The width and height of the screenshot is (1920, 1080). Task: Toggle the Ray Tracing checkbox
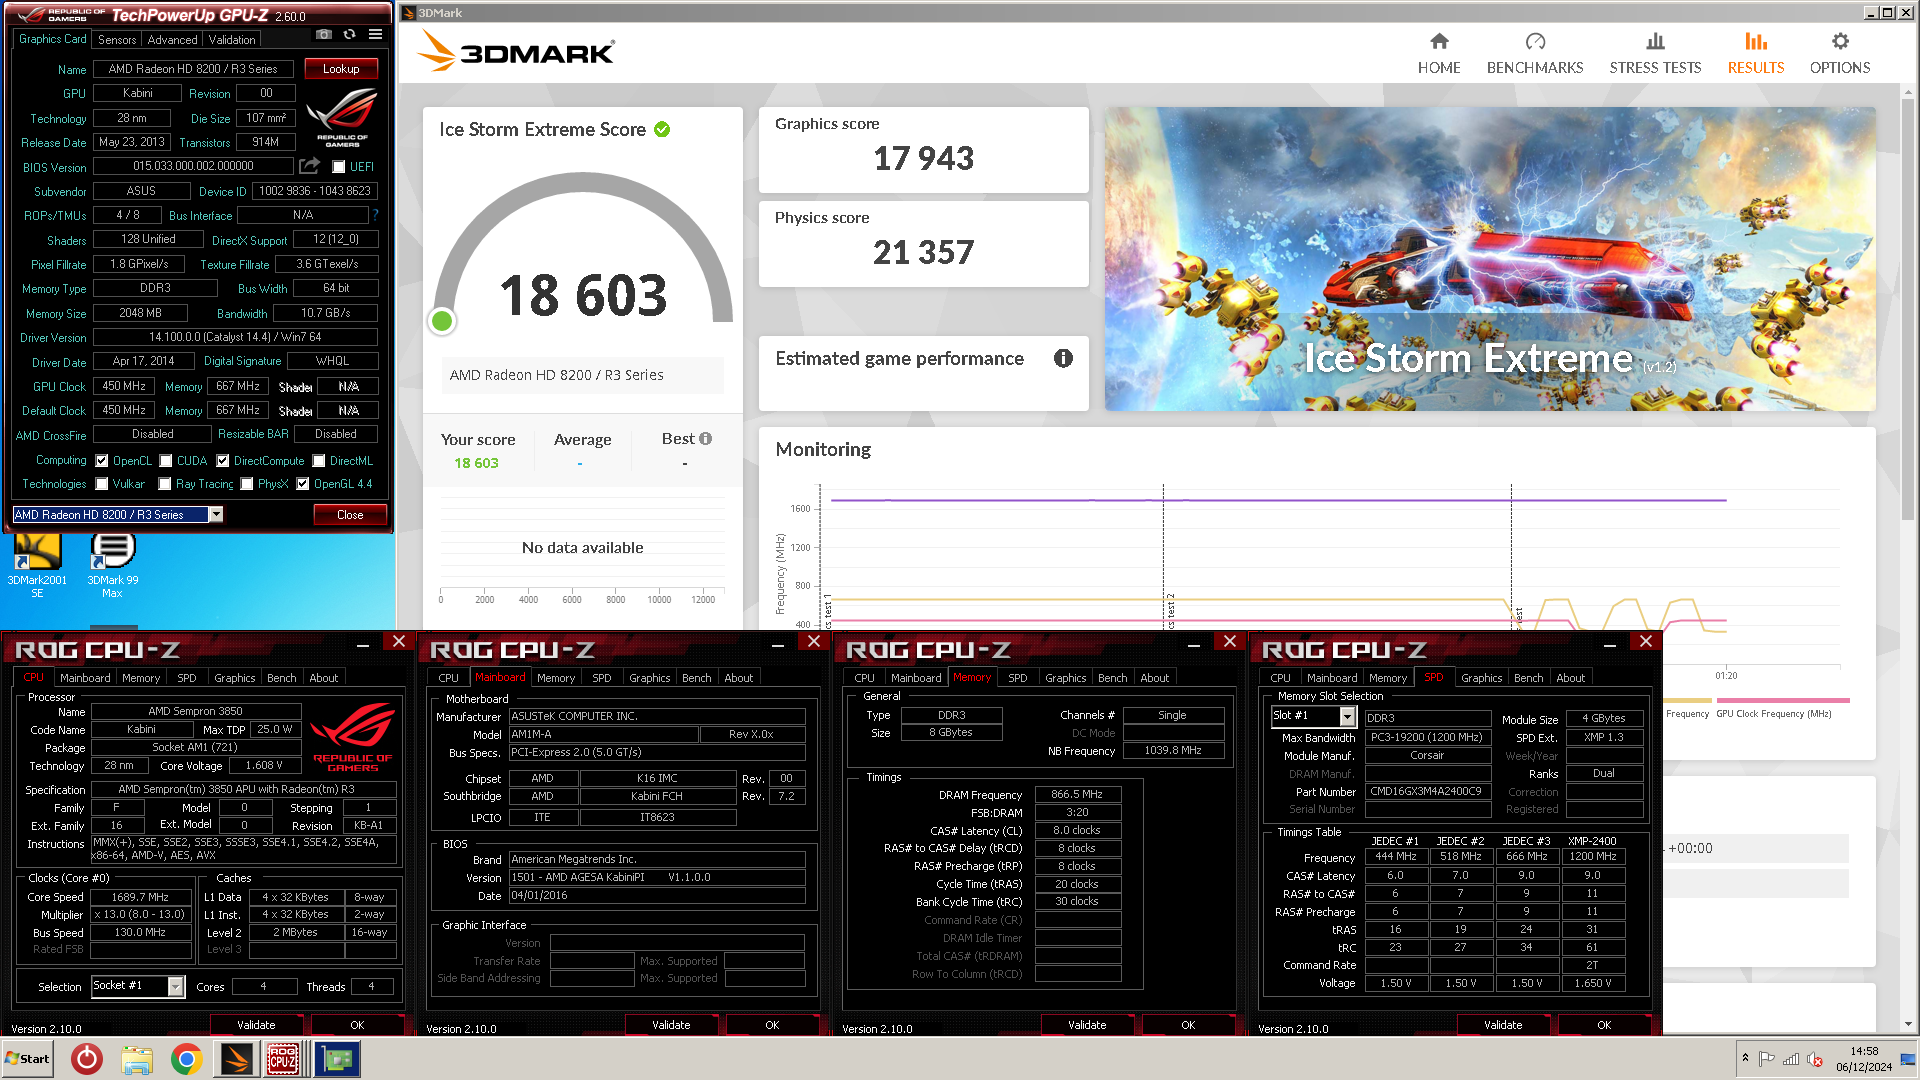(x=165, y=484)
